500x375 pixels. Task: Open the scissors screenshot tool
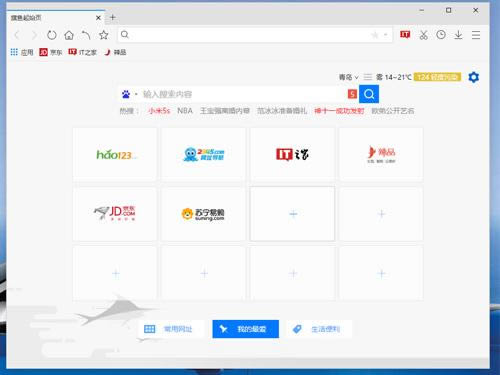[x=423, y=35]
